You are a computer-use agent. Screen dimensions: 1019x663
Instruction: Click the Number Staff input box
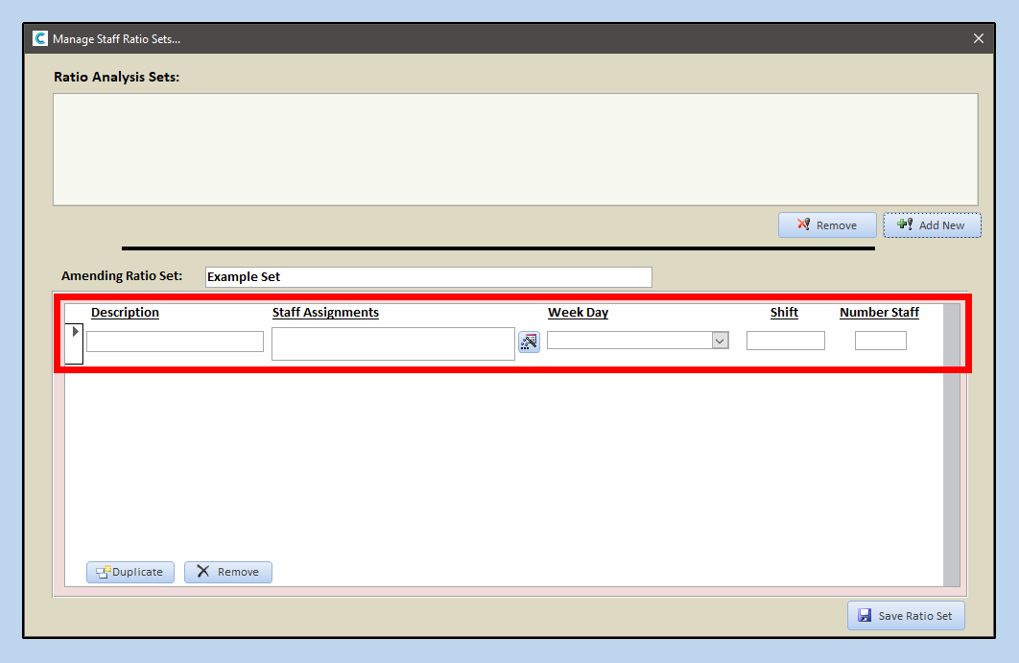click(880, 341)
